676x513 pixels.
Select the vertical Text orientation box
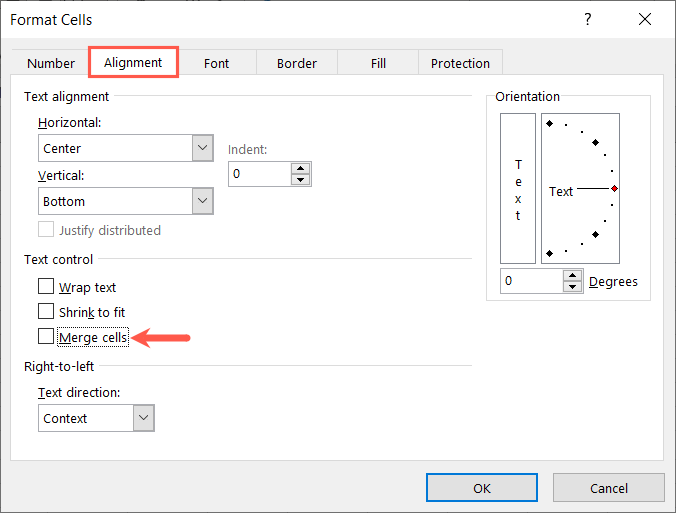click(x=518, y=189)
